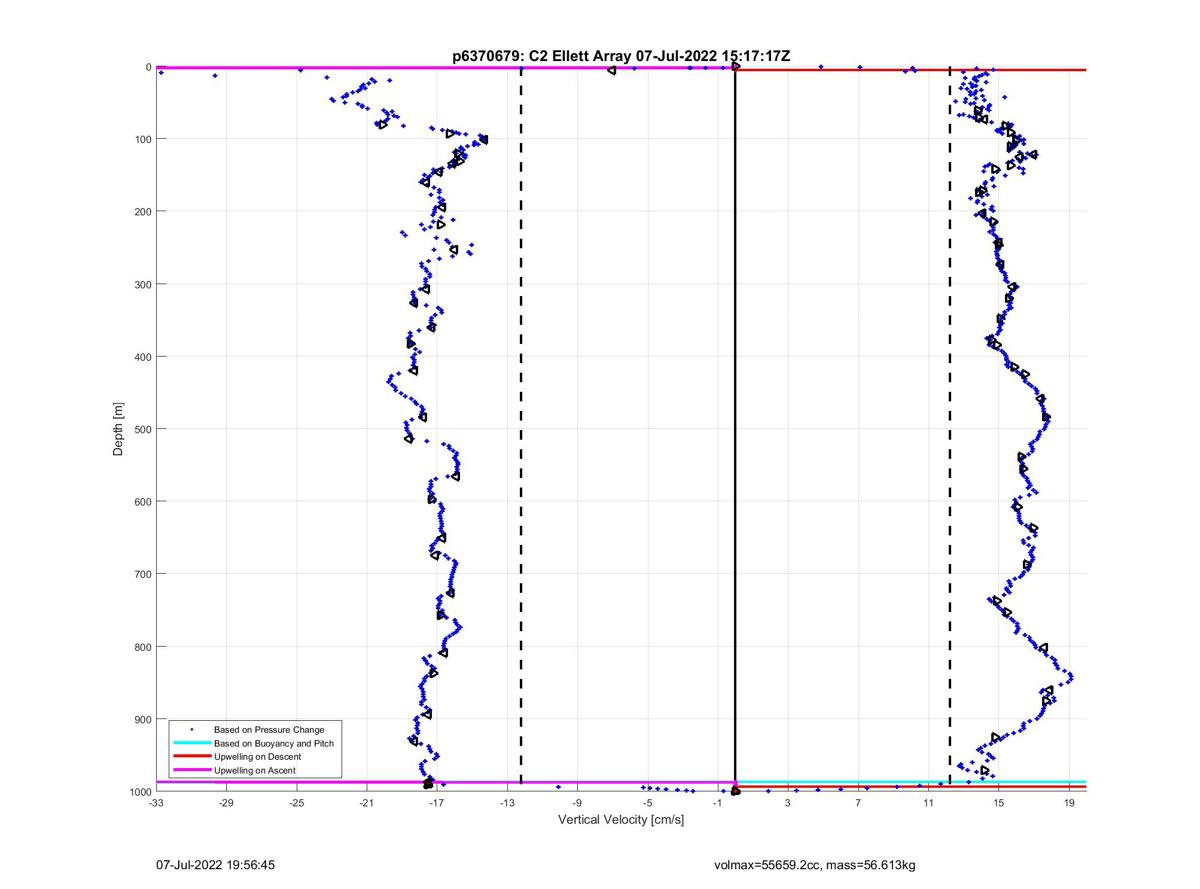Click the x-axis tick label '19'

click(1069, 803)
